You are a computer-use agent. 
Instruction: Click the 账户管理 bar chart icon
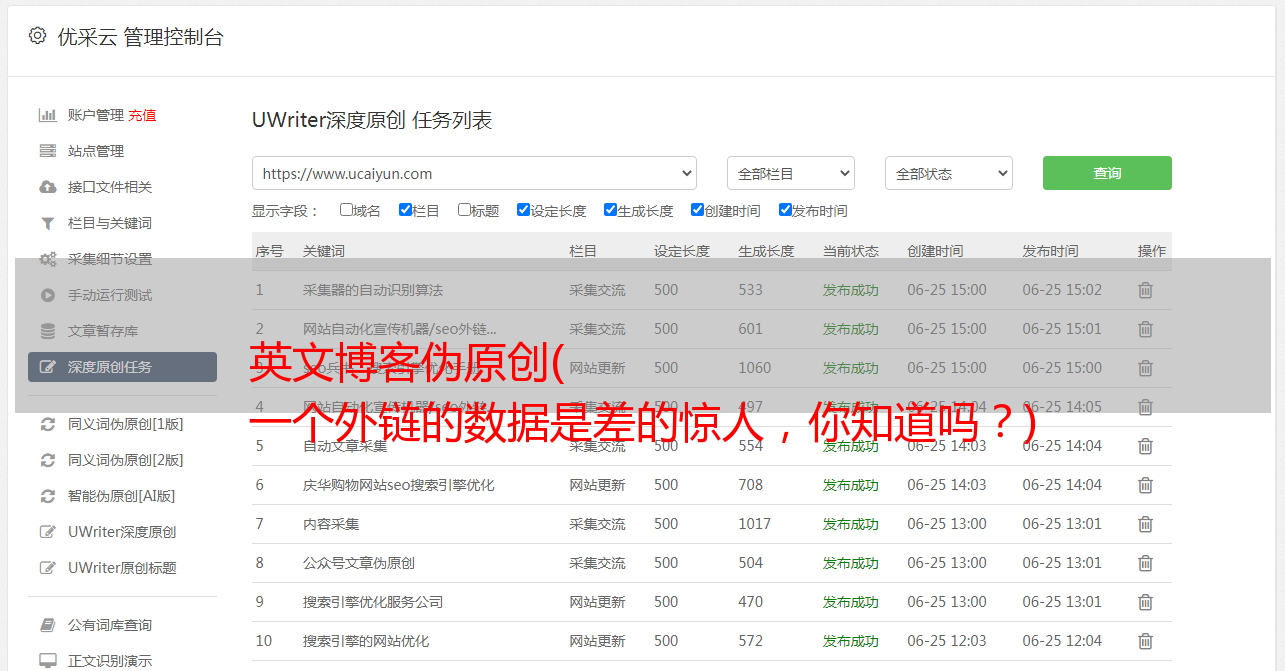point(47,115)
